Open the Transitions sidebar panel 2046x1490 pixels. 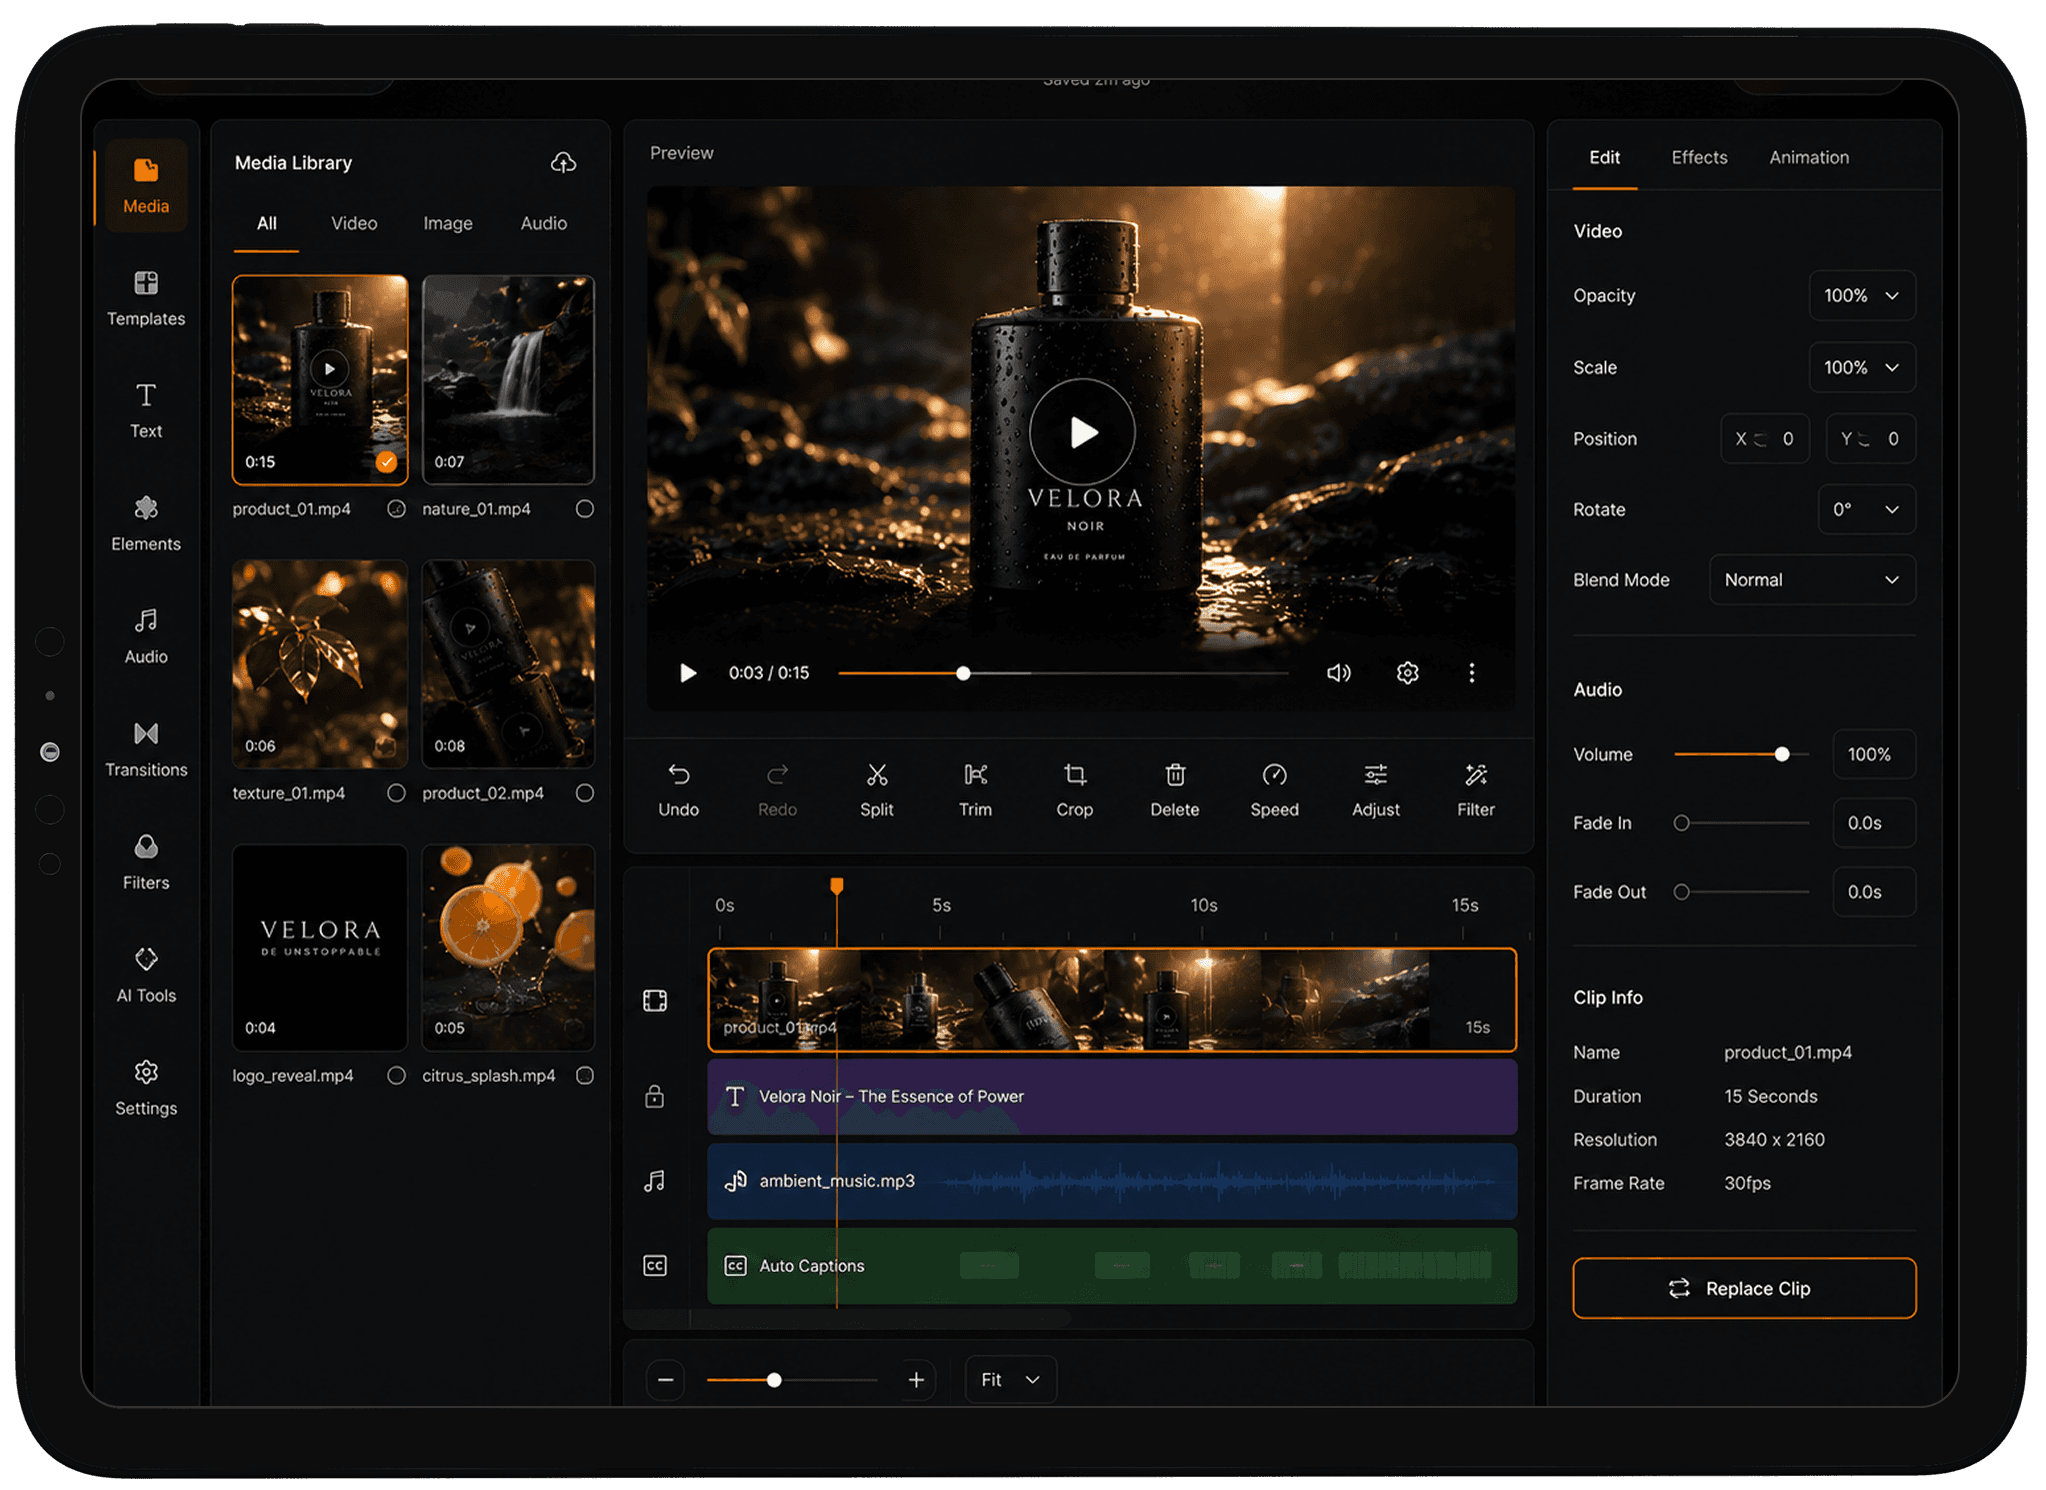click(x=146, y=749)
